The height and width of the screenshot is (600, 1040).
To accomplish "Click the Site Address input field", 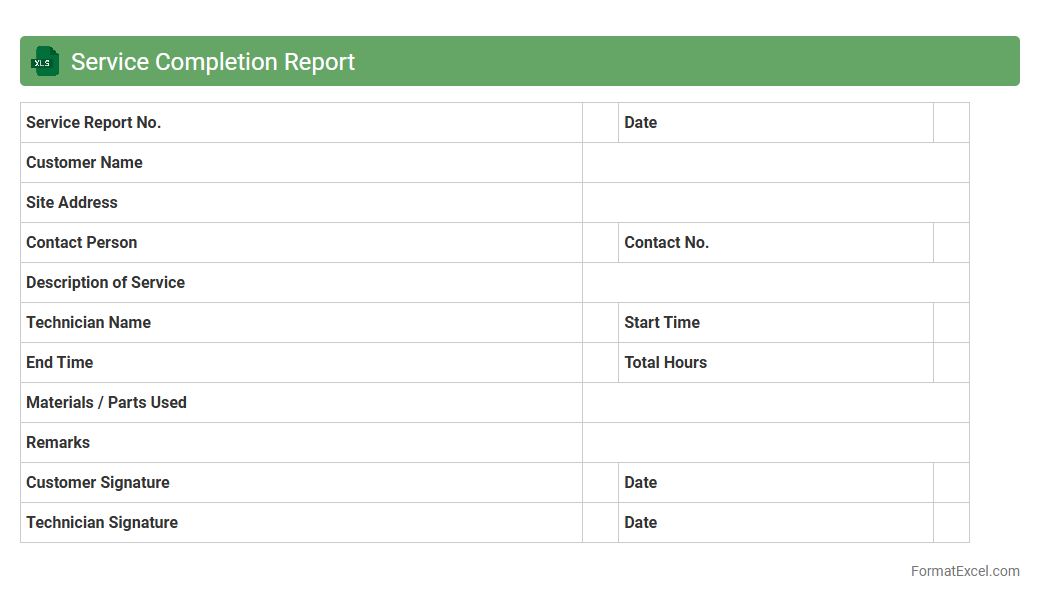I will tap(775, 202).
